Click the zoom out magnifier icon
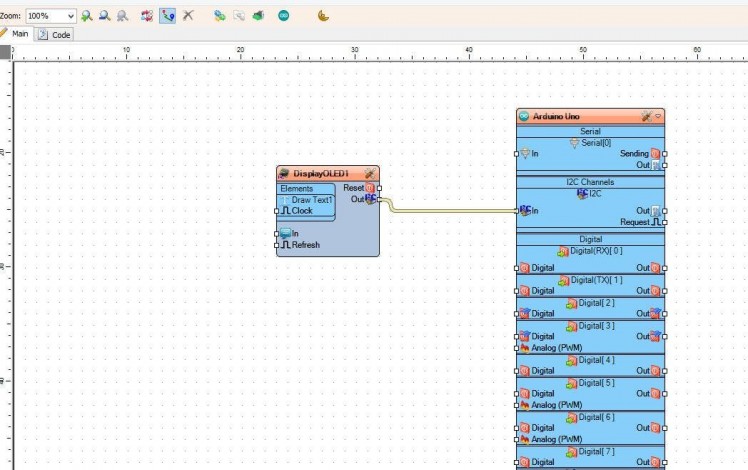 [104, 16]
